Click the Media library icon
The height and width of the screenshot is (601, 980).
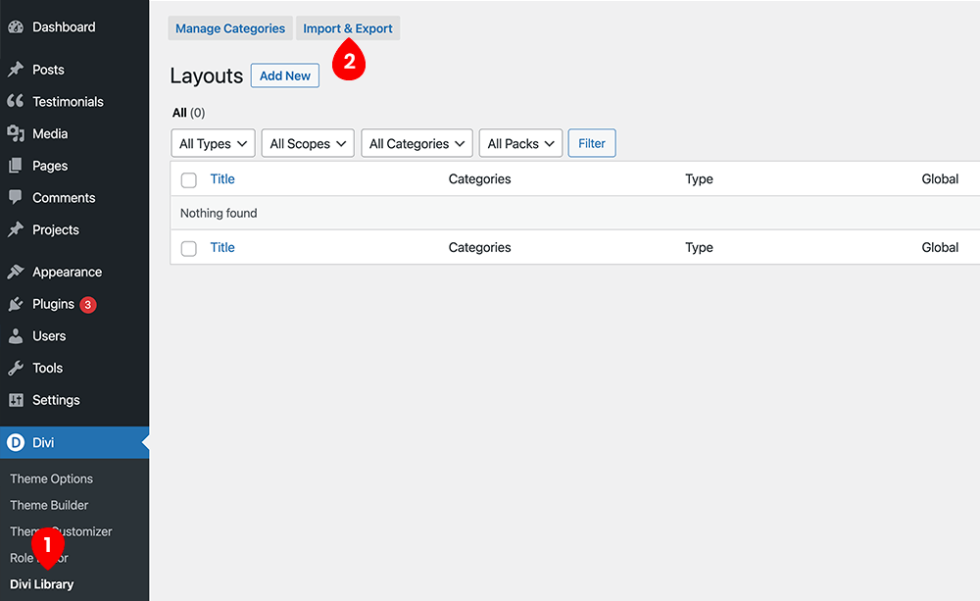tap(16, 134)
